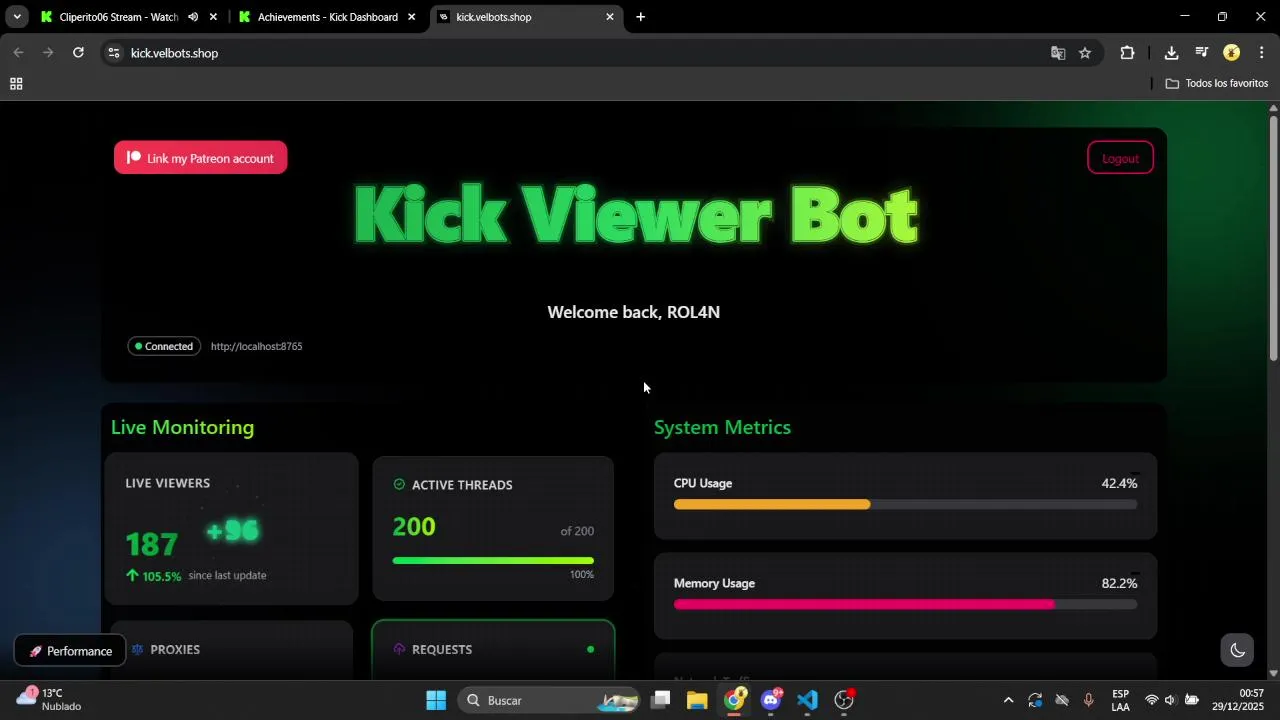Click the Connected status badge
This screenshot has width=1280, height=720.
164,346
